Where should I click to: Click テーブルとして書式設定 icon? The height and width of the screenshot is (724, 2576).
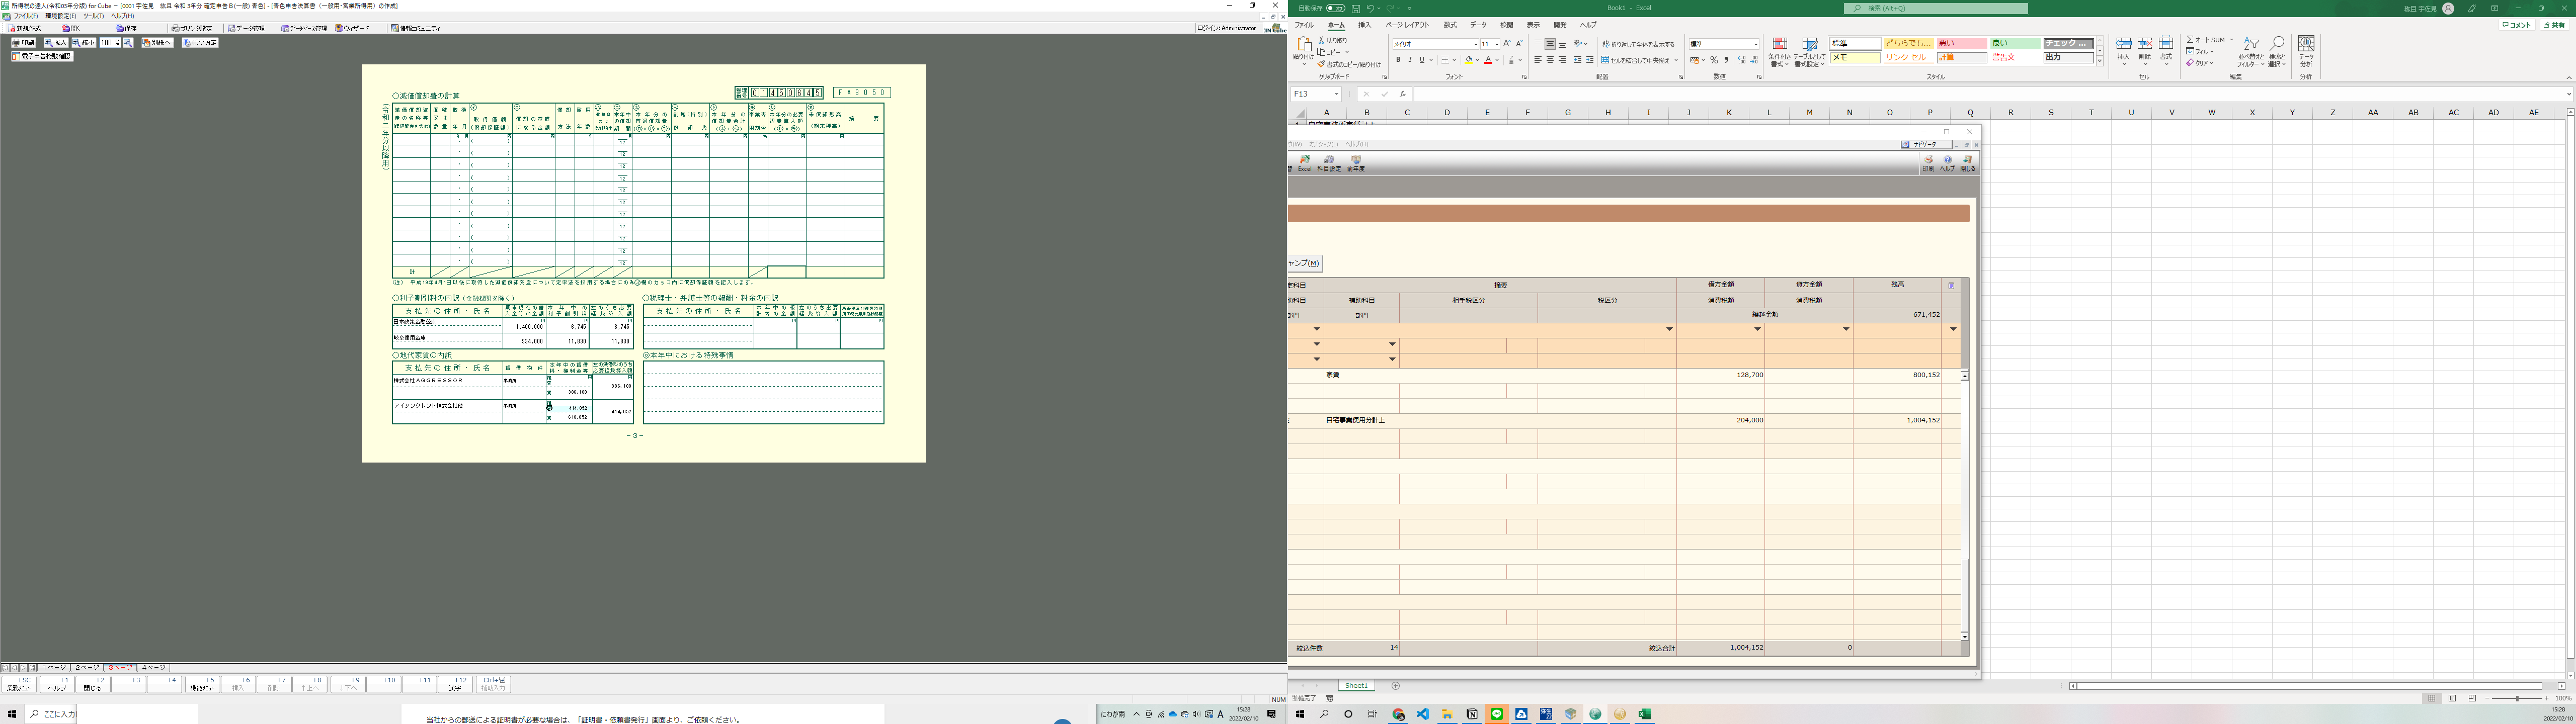pyautogui.click(x=1809, y=52)
